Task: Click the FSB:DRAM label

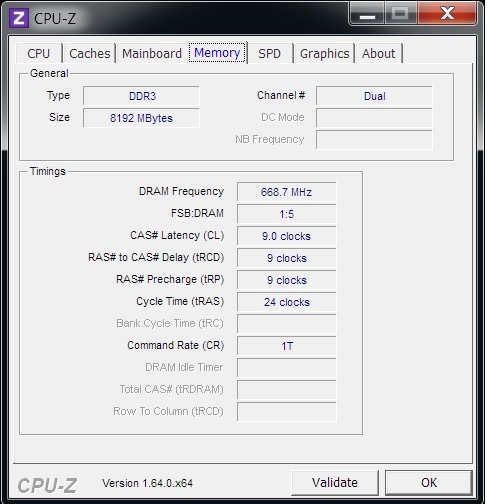Action: (x=197, y=213)
